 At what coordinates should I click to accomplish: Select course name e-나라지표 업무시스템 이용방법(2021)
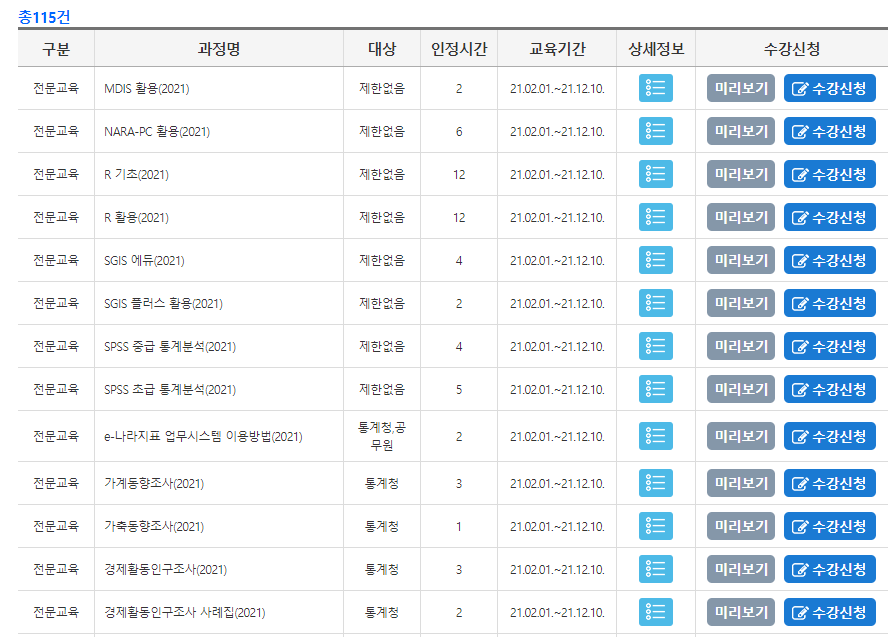pos(203,437)
